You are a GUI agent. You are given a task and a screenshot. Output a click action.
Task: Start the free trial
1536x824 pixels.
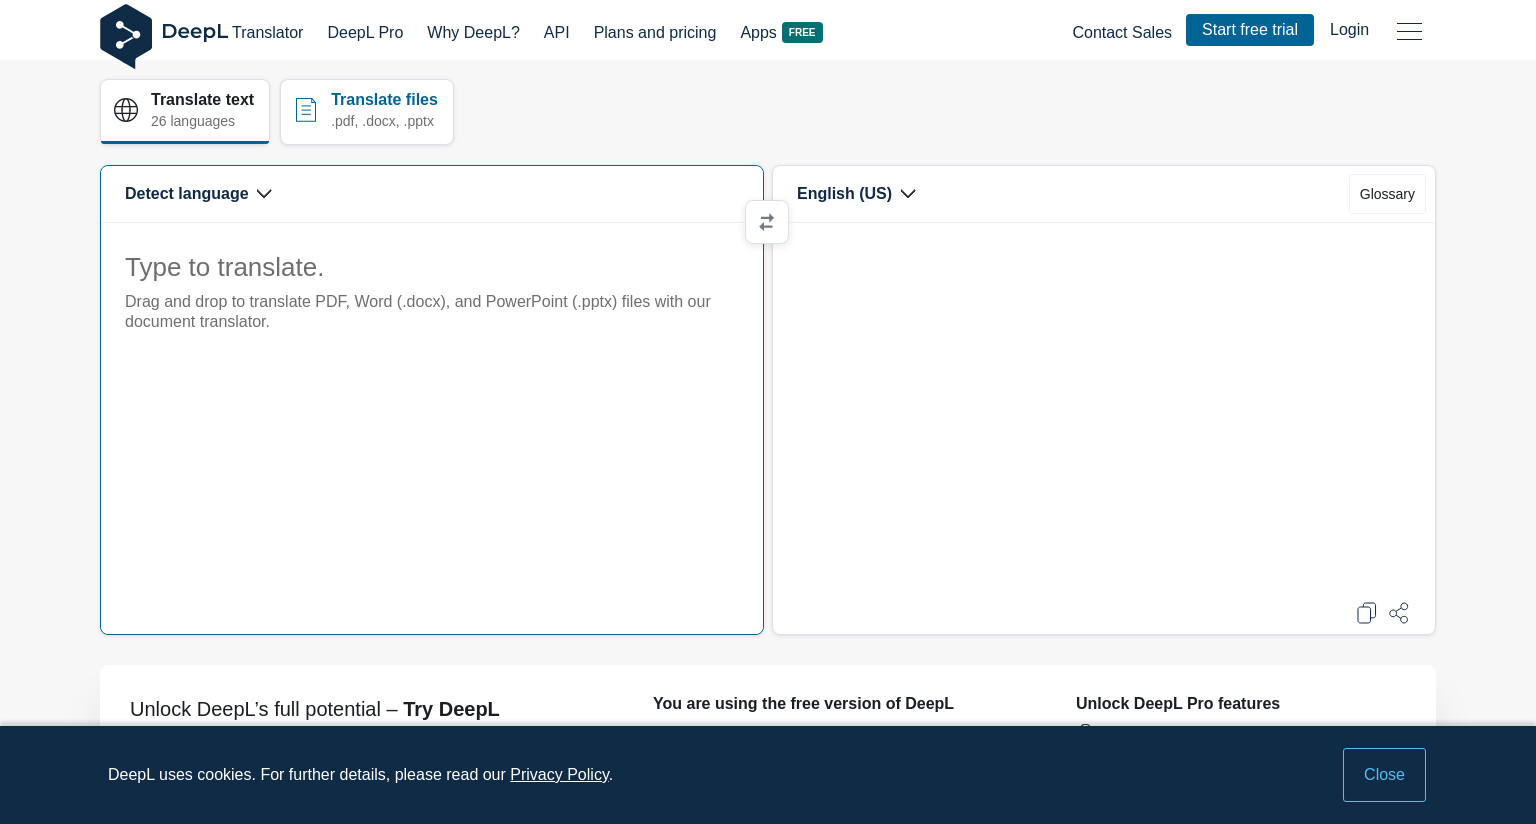click(1250, 30)
